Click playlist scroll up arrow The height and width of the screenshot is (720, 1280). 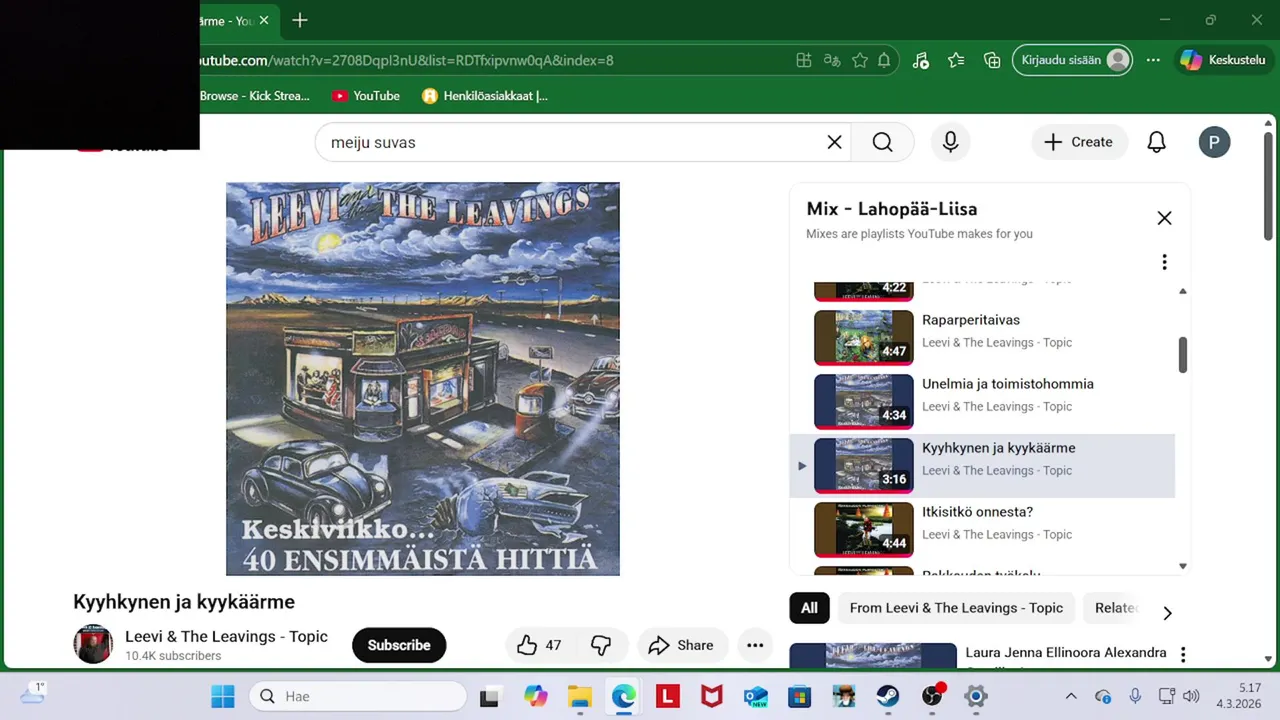click(x=1182, y=291)
